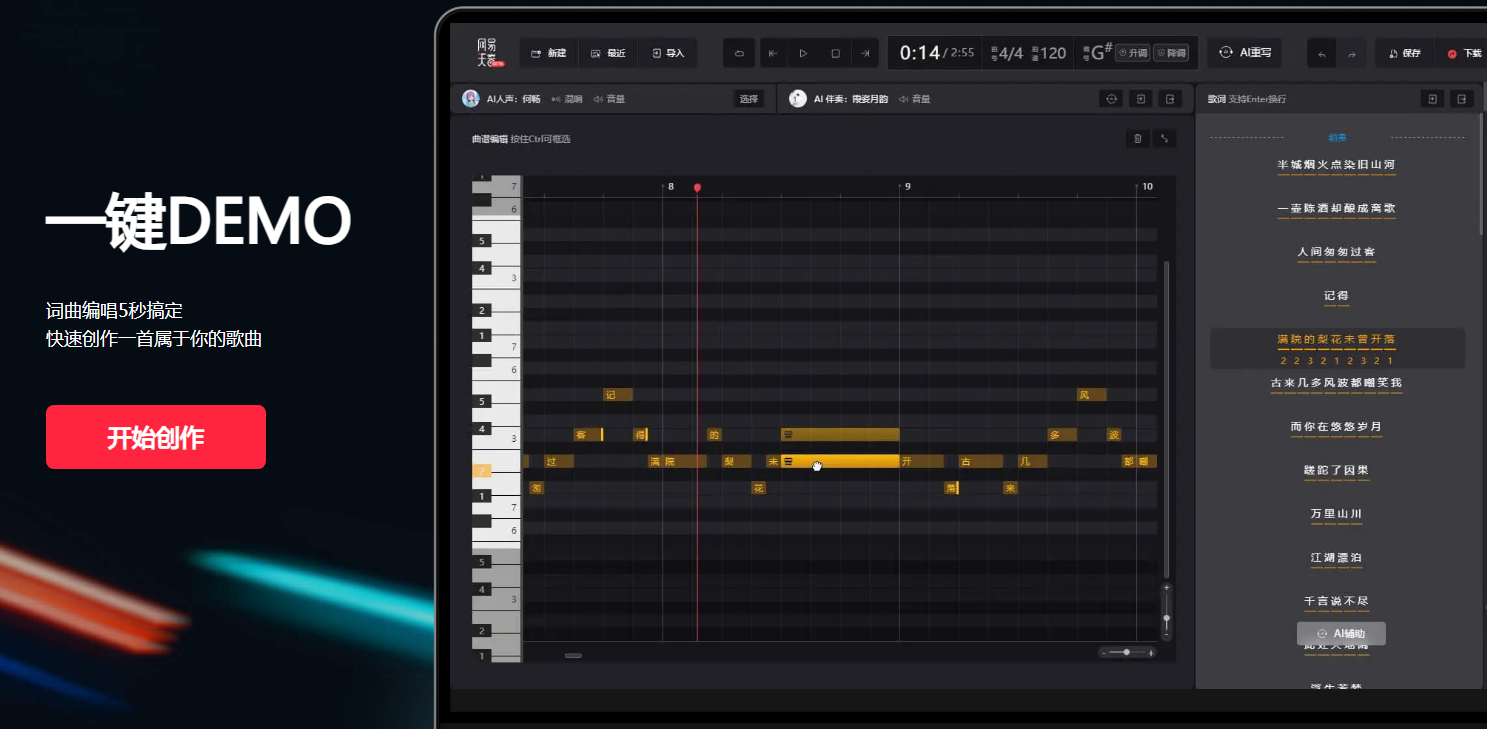Click the AI vocal singer avatar
The height and width of the screenshot is (729, 1487).
[x=471, y=98]
